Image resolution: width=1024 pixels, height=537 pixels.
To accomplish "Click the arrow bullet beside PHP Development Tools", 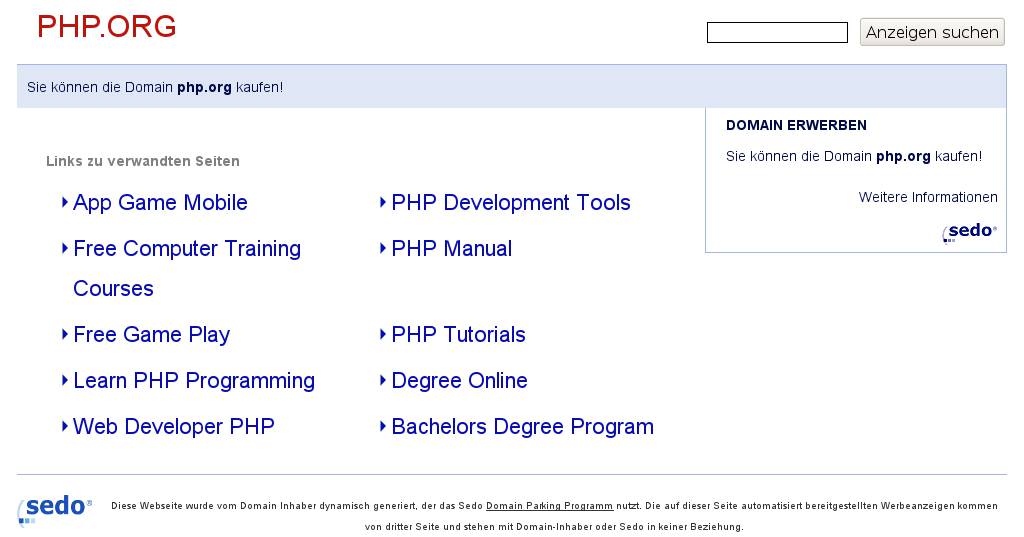I will pos(383,202).
